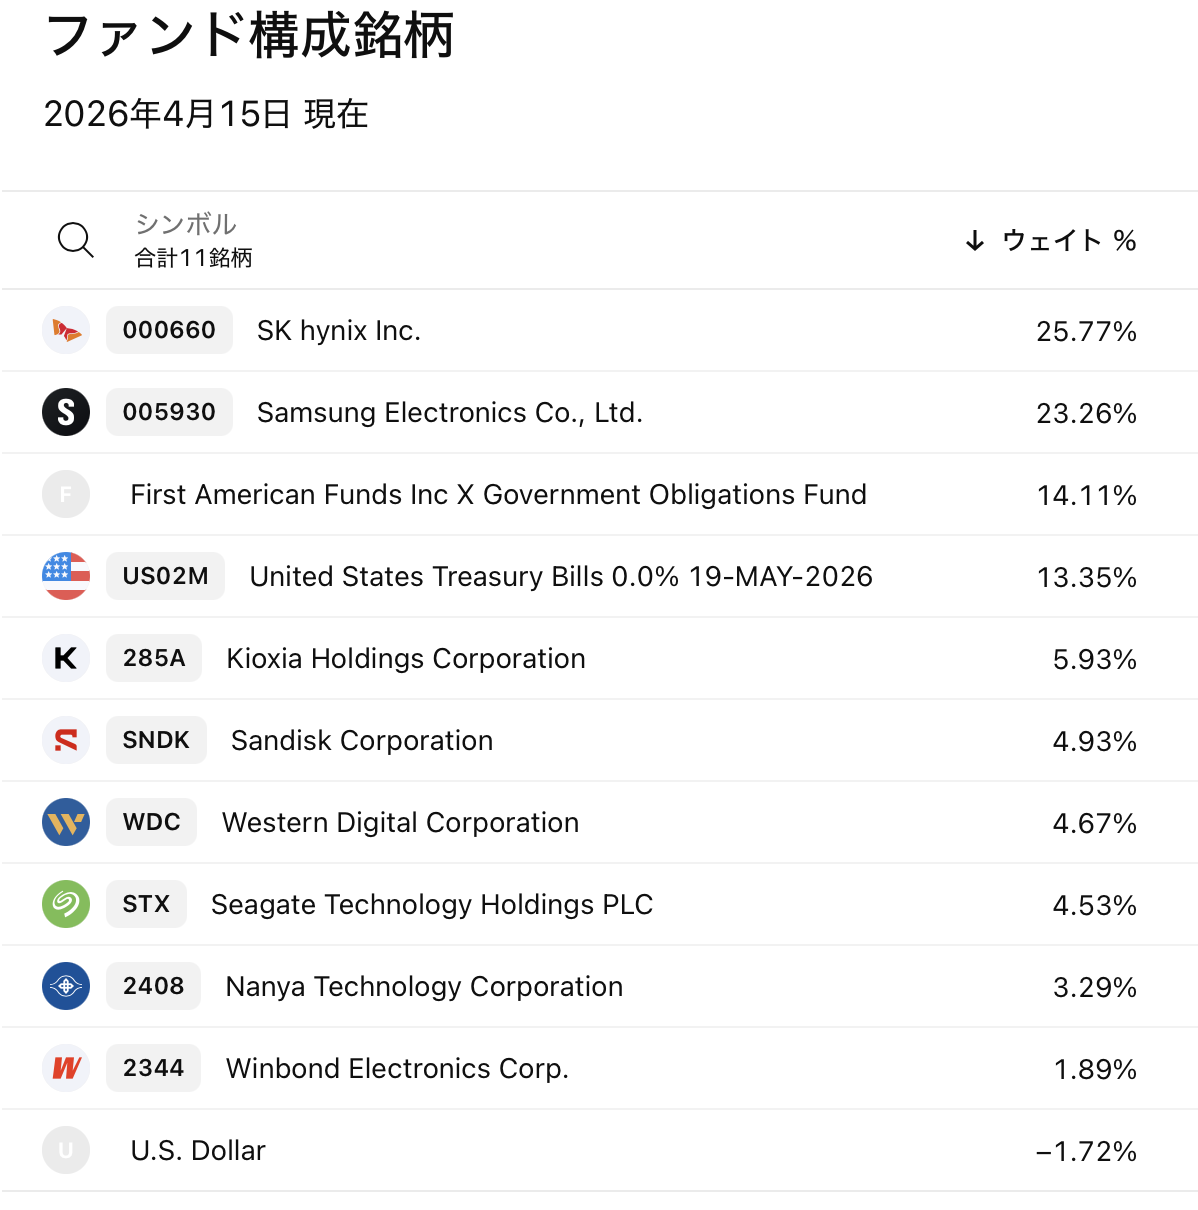Click the SK hynix company logo

tap(66, 330)
